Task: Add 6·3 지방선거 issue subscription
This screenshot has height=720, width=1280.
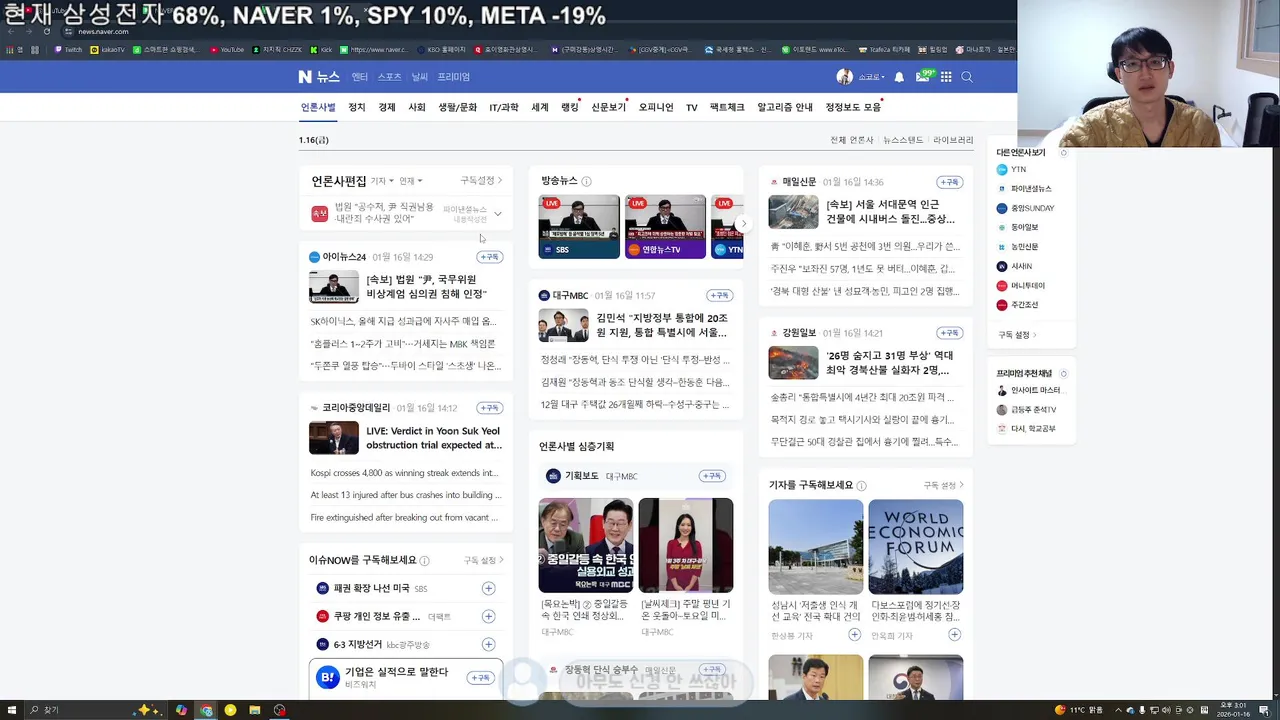Action: pos(488,644)
